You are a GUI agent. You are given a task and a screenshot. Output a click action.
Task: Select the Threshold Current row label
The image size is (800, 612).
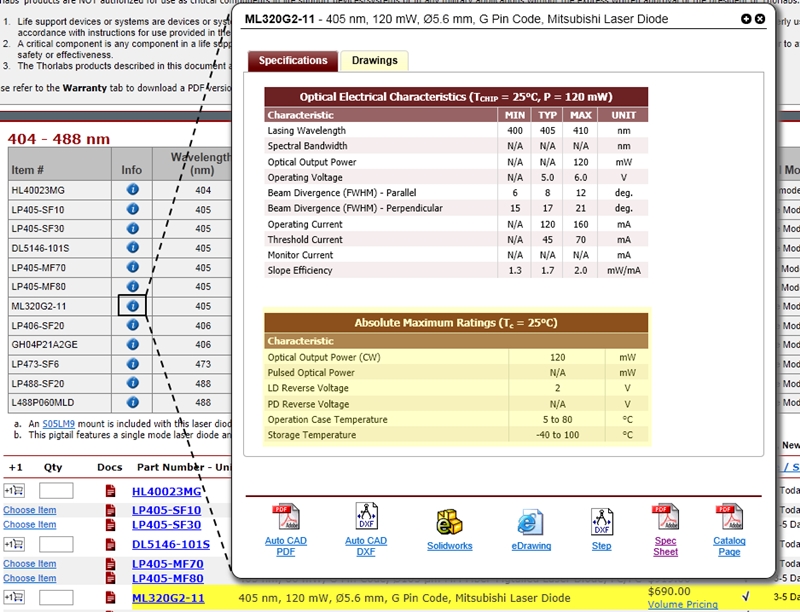[x=305, y=240]
